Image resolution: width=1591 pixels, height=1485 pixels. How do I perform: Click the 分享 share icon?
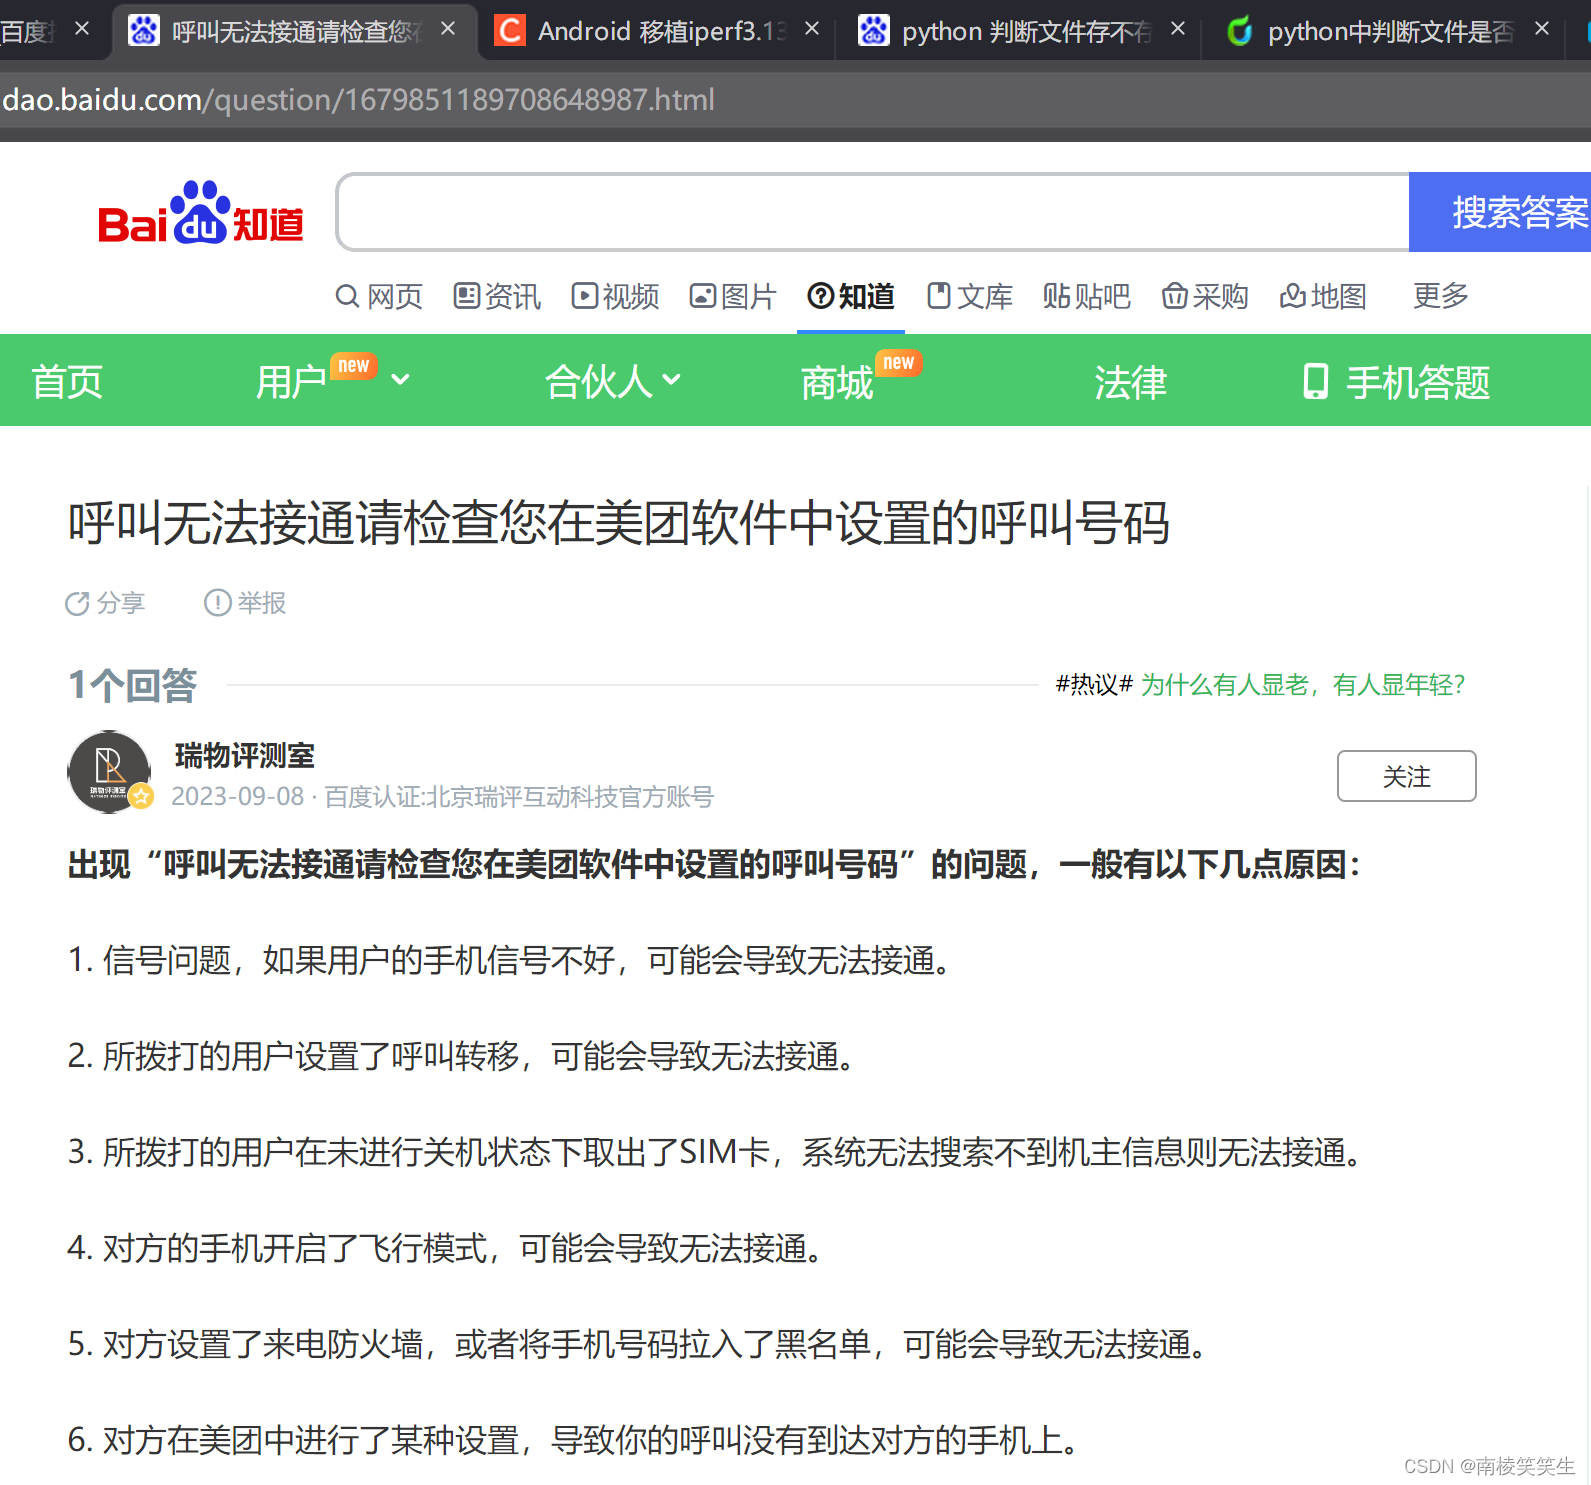pyautogui.click(x=77, y=603)
